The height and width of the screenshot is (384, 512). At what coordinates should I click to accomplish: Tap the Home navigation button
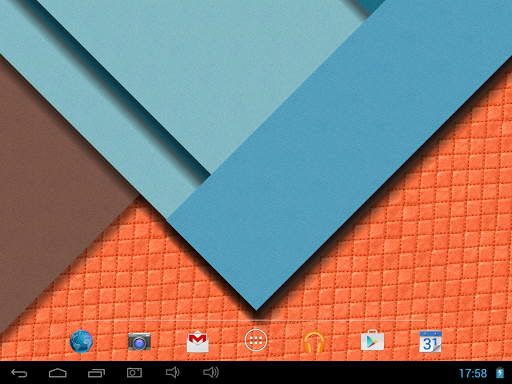[58, 373]
